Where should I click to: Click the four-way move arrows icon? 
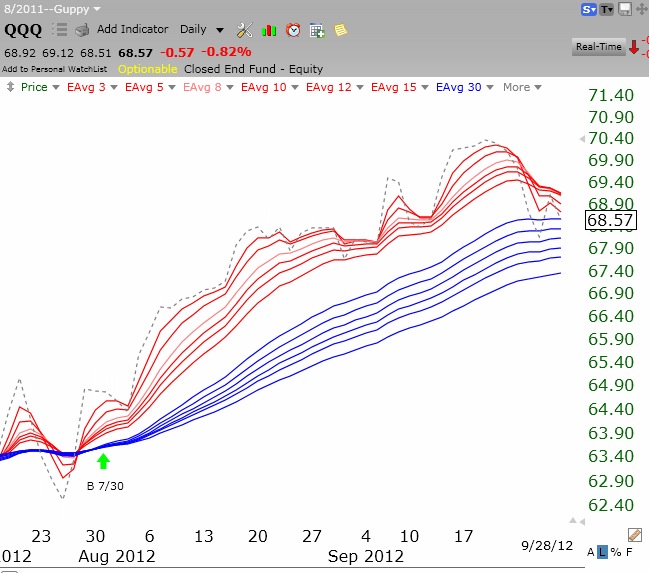pos(642,9)
